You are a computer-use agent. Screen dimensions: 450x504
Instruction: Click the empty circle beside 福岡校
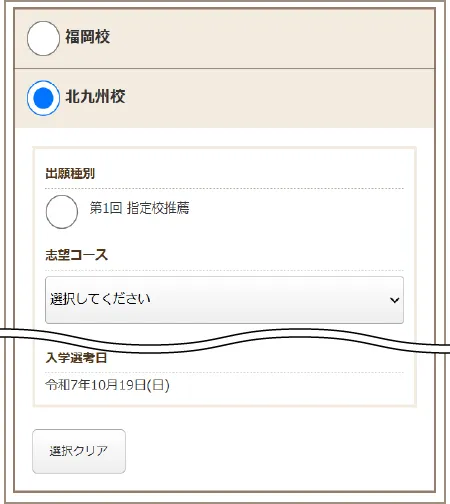tap(43, 38)
